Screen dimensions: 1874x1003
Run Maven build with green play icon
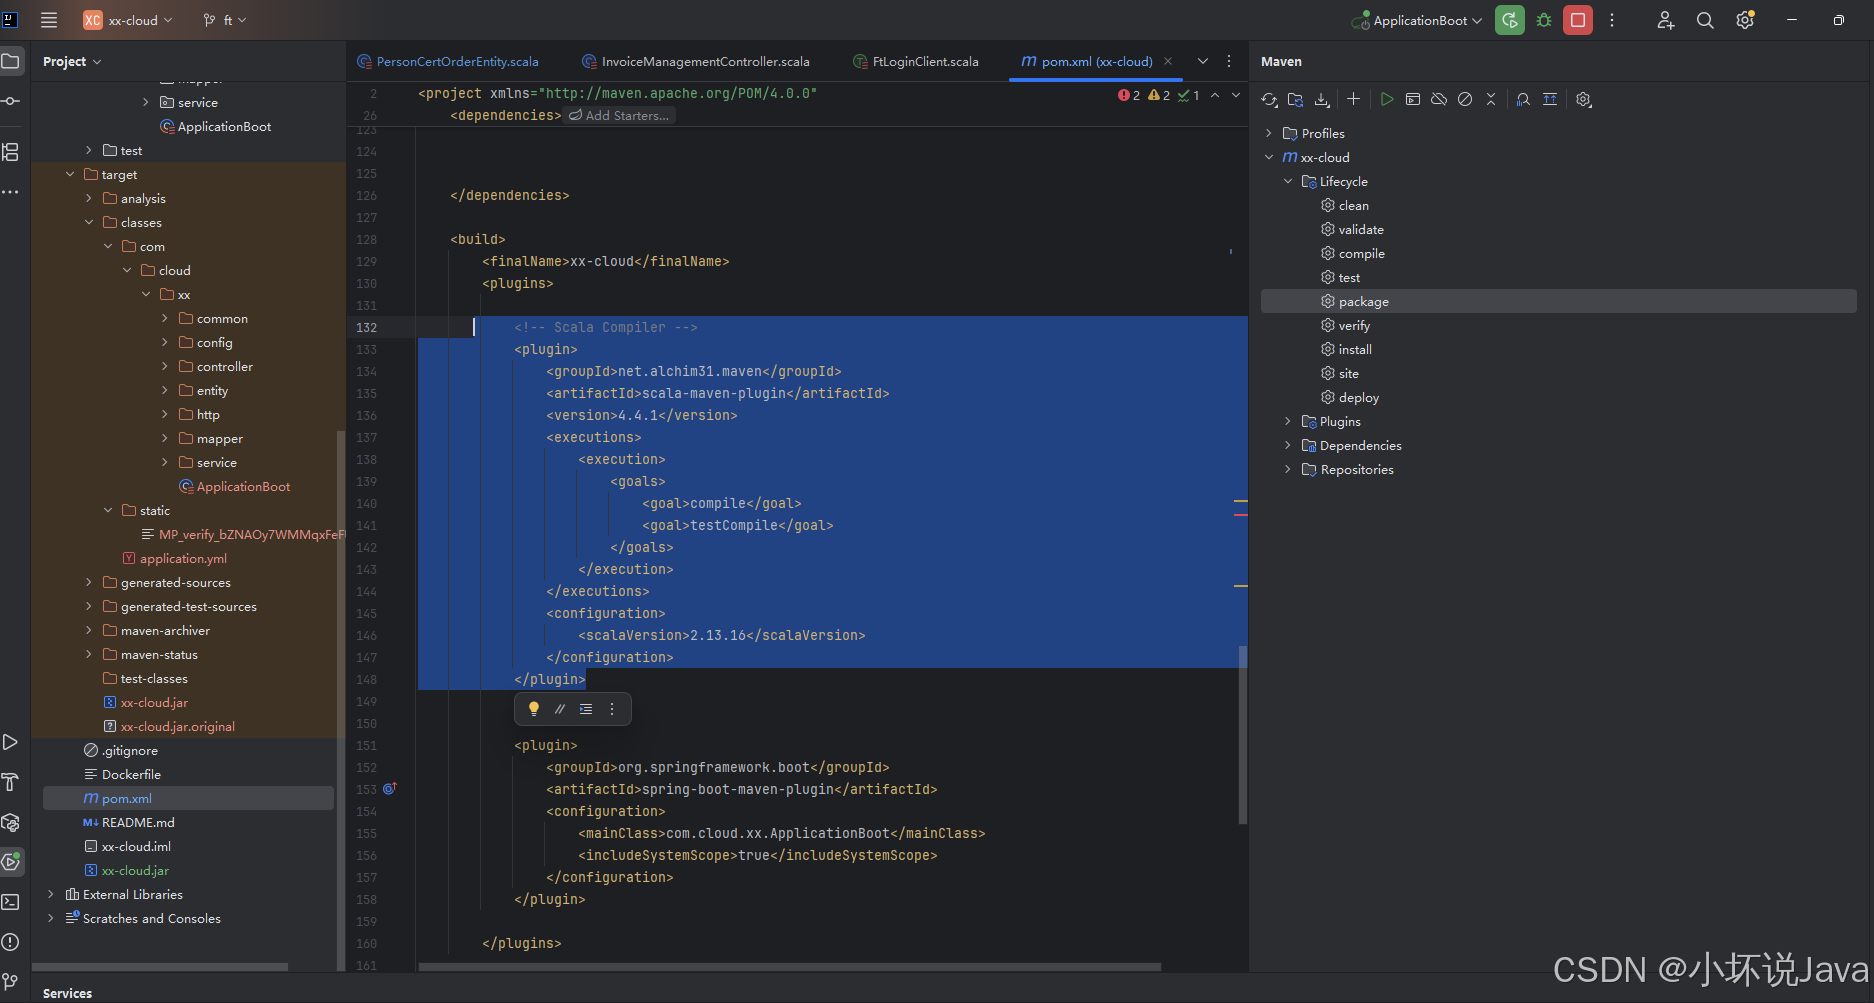tap(1387, 99)
